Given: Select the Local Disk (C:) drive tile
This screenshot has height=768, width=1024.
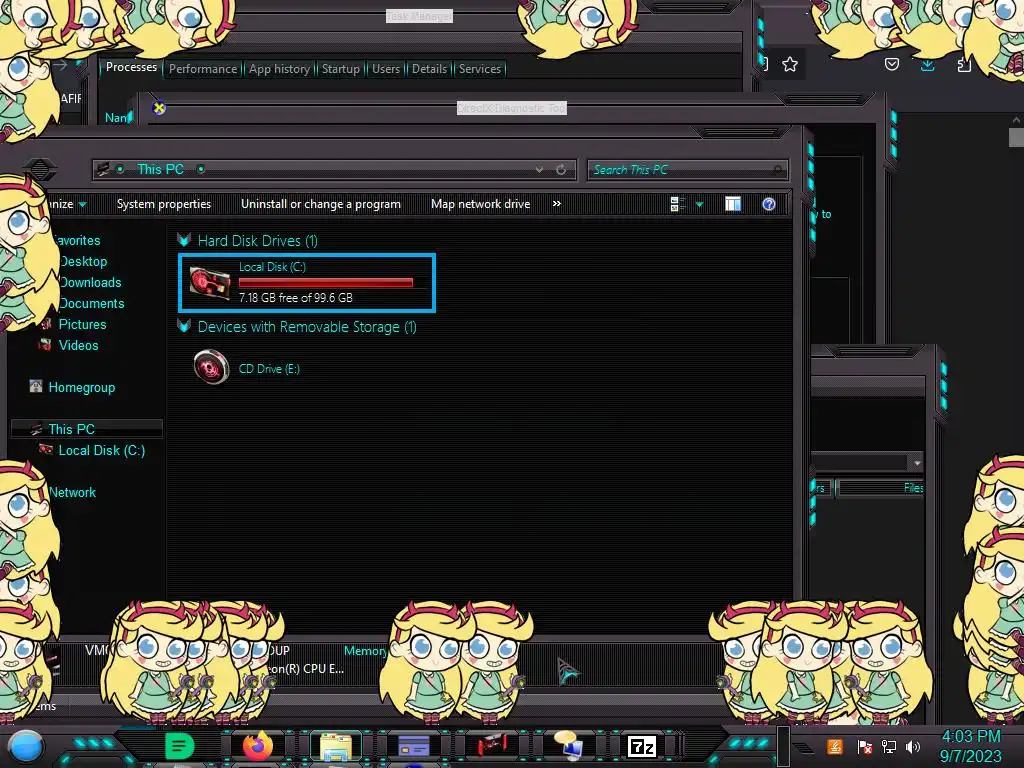Looking at the screenshot, I should tap(307, 283).
